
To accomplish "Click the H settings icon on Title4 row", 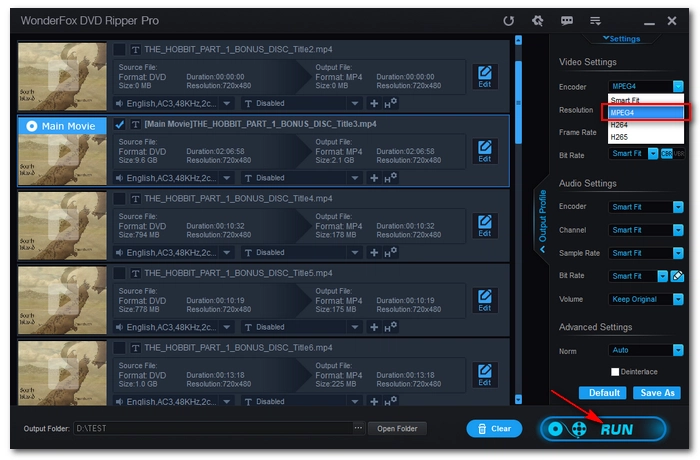I will 390,252.
